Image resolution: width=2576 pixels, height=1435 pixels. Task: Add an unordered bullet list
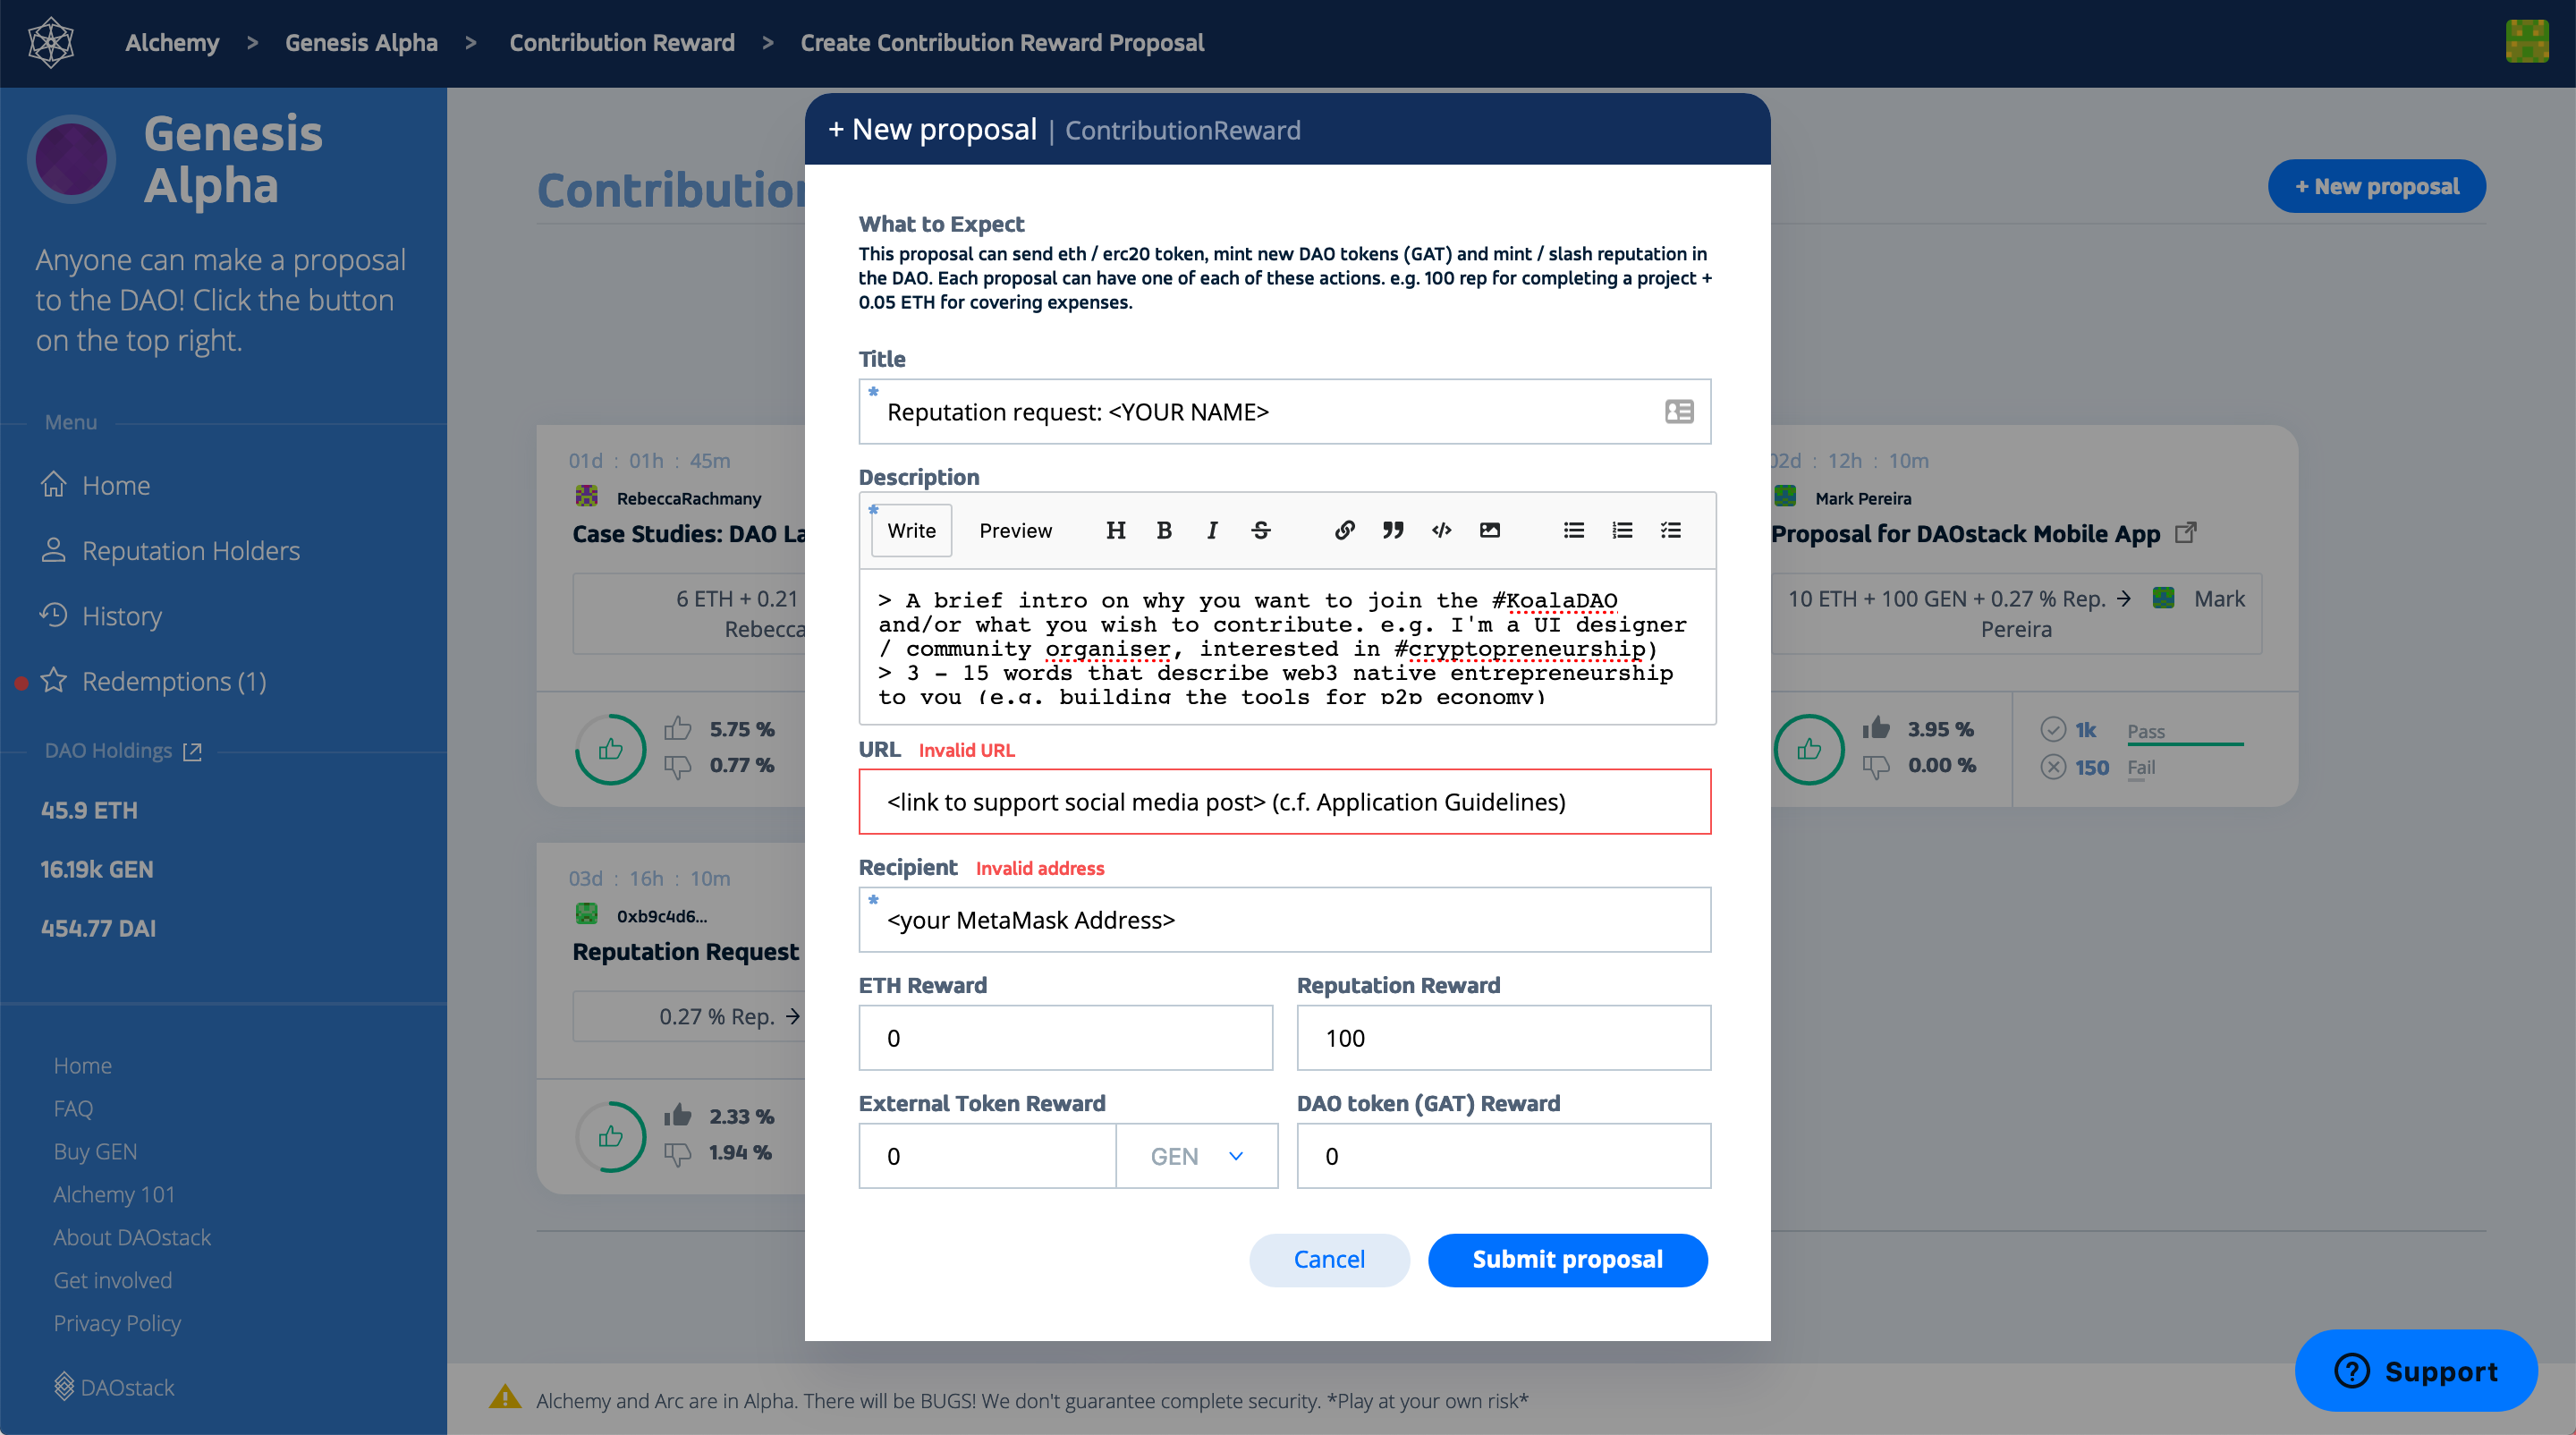pyautogui.click(x=1574, y=530)
